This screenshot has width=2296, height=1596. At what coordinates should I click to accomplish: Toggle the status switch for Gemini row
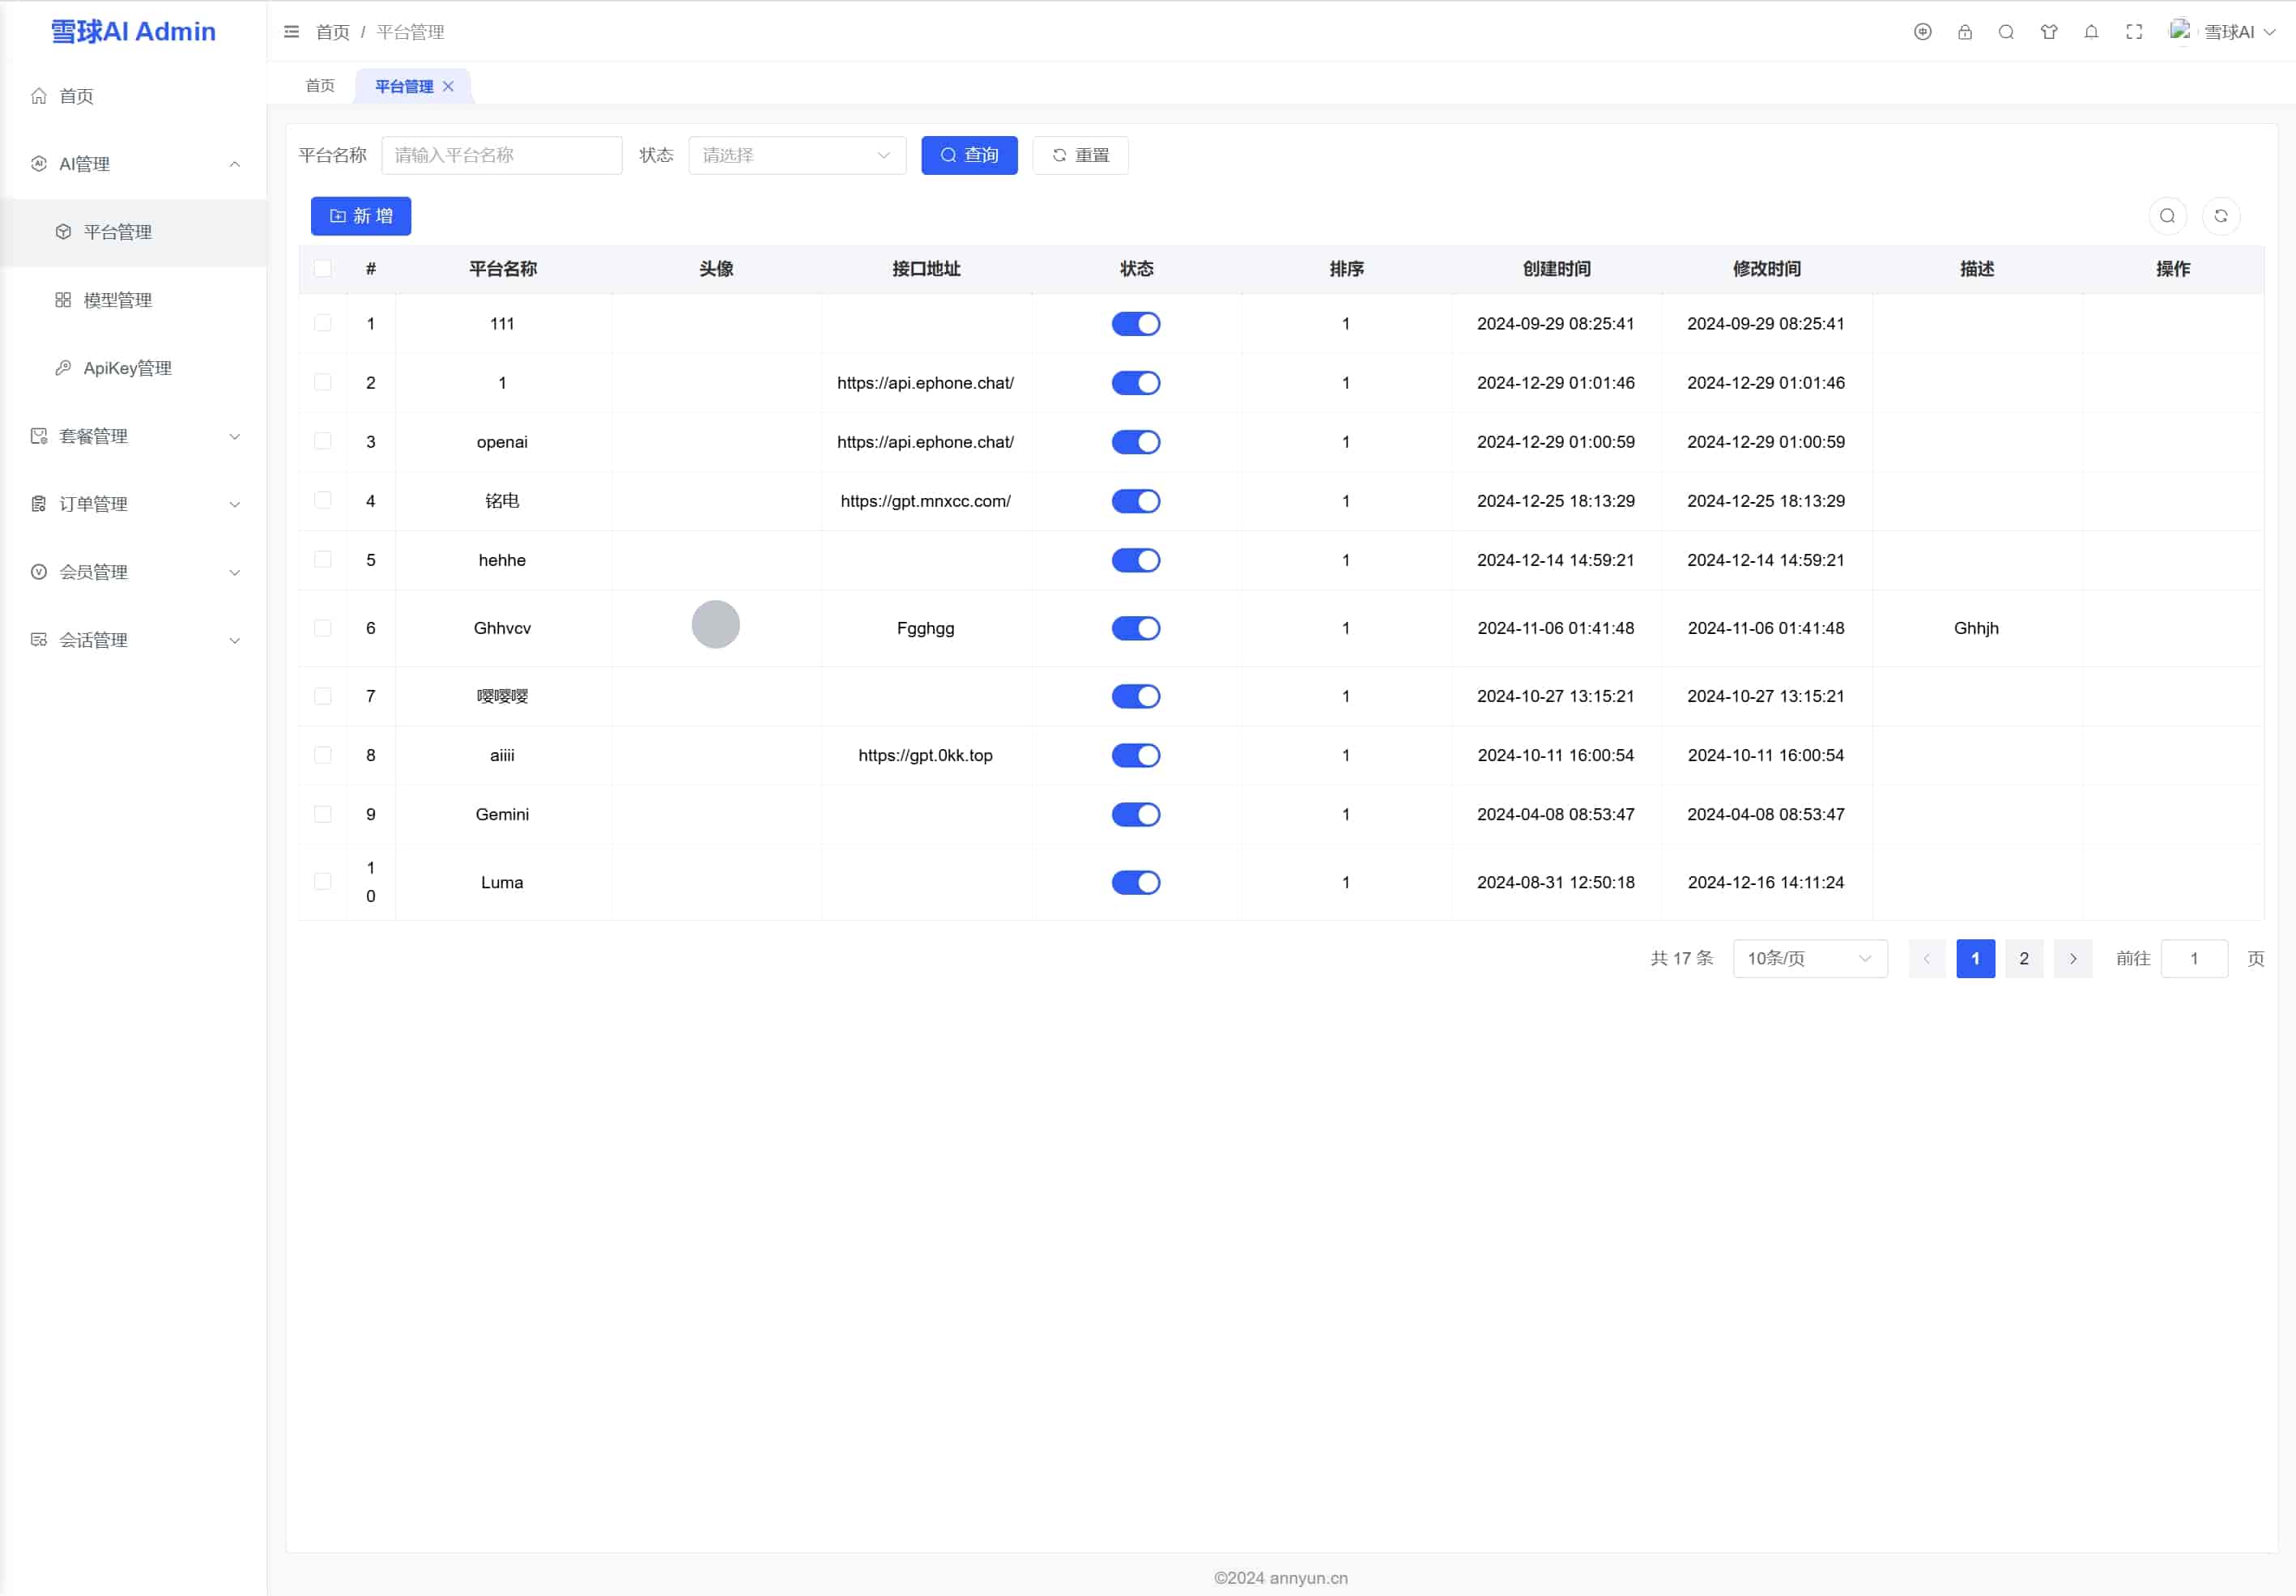point(1135,814)
